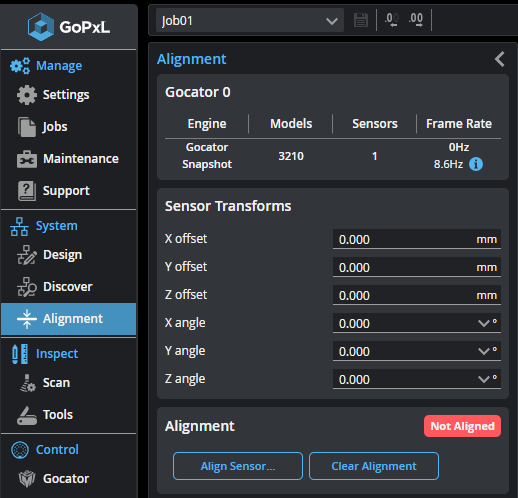Click the Discover network search icon
This screenshot has width=518, height=498.
coord(27,287)
